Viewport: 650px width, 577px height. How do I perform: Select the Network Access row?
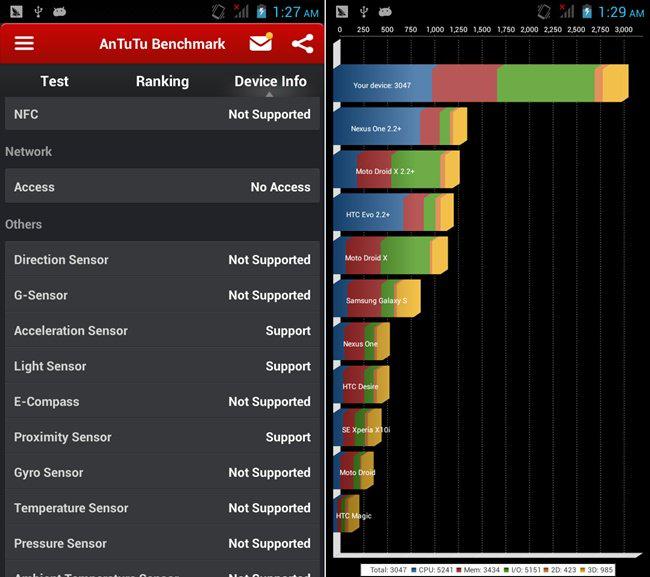[x=162, y=187]
